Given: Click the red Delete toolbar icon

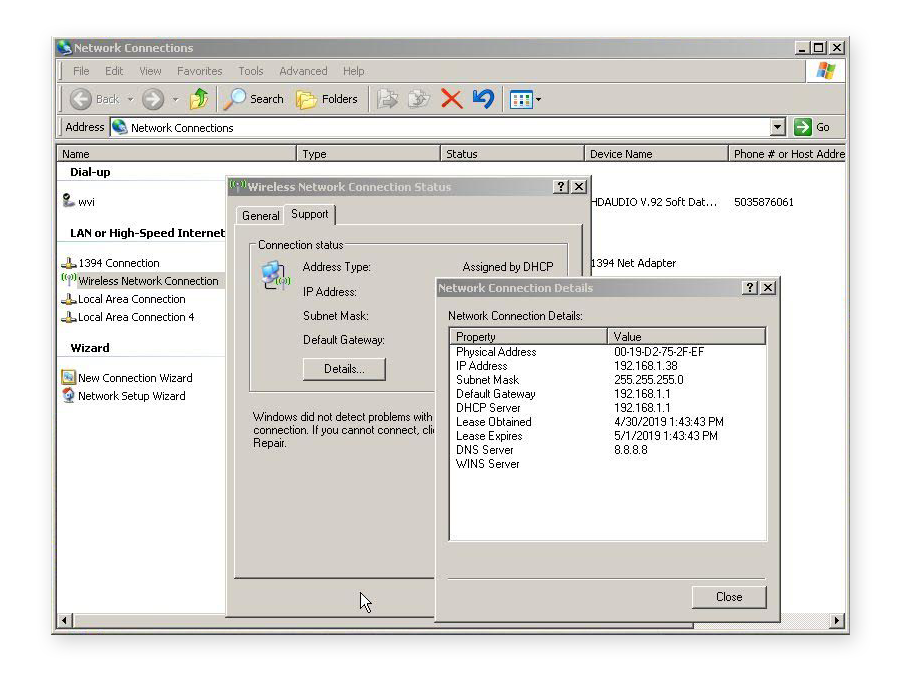Looking at the screenshot, I should 451,99.
